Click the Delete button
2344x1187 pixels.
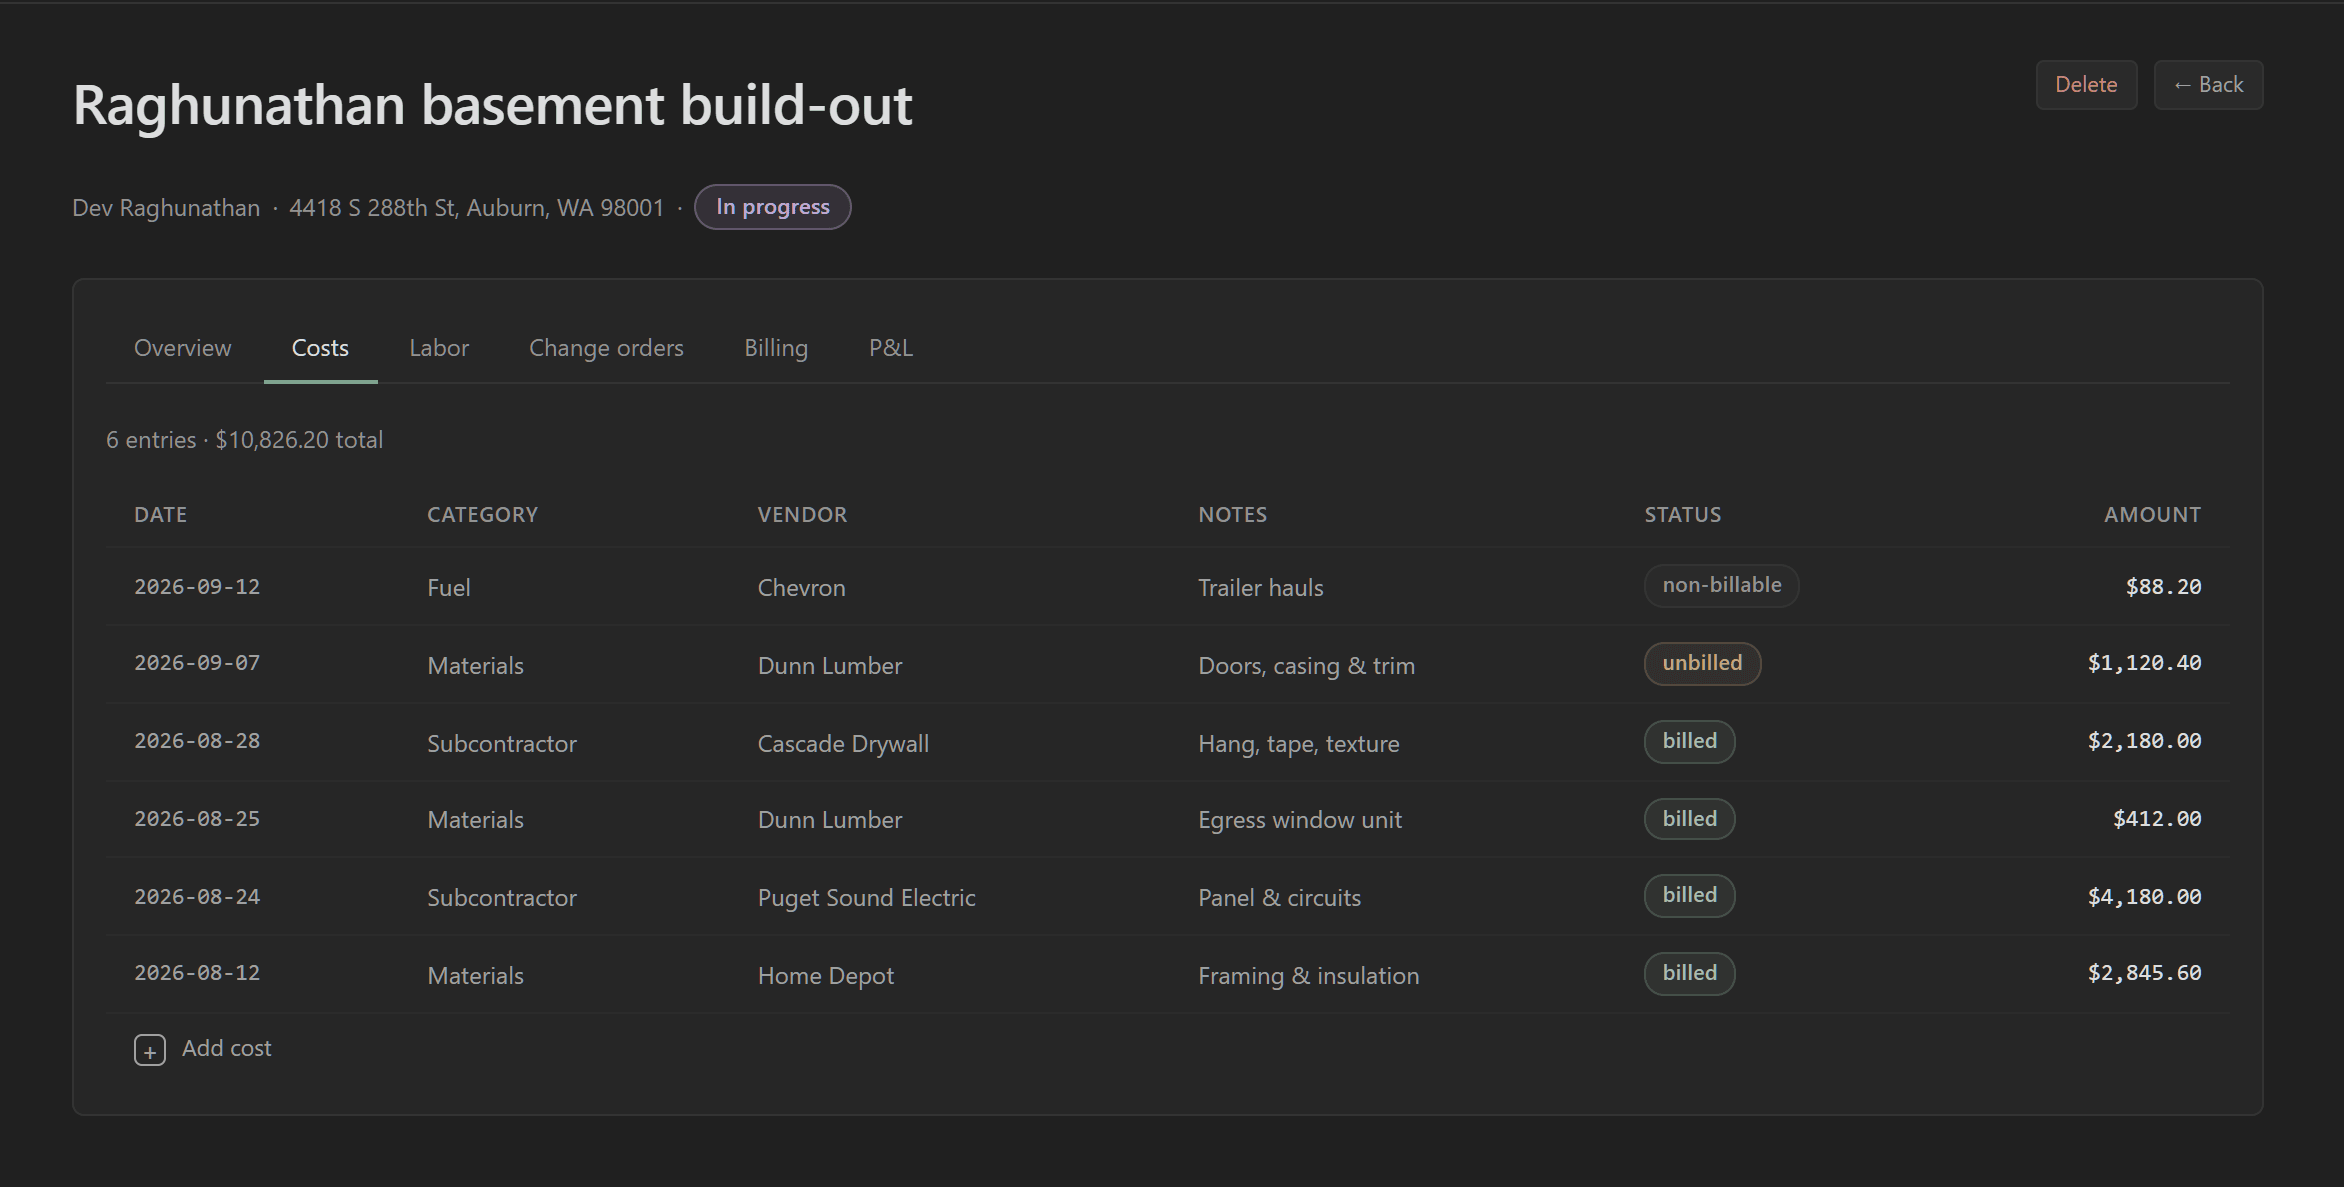tap(2086, 85)
